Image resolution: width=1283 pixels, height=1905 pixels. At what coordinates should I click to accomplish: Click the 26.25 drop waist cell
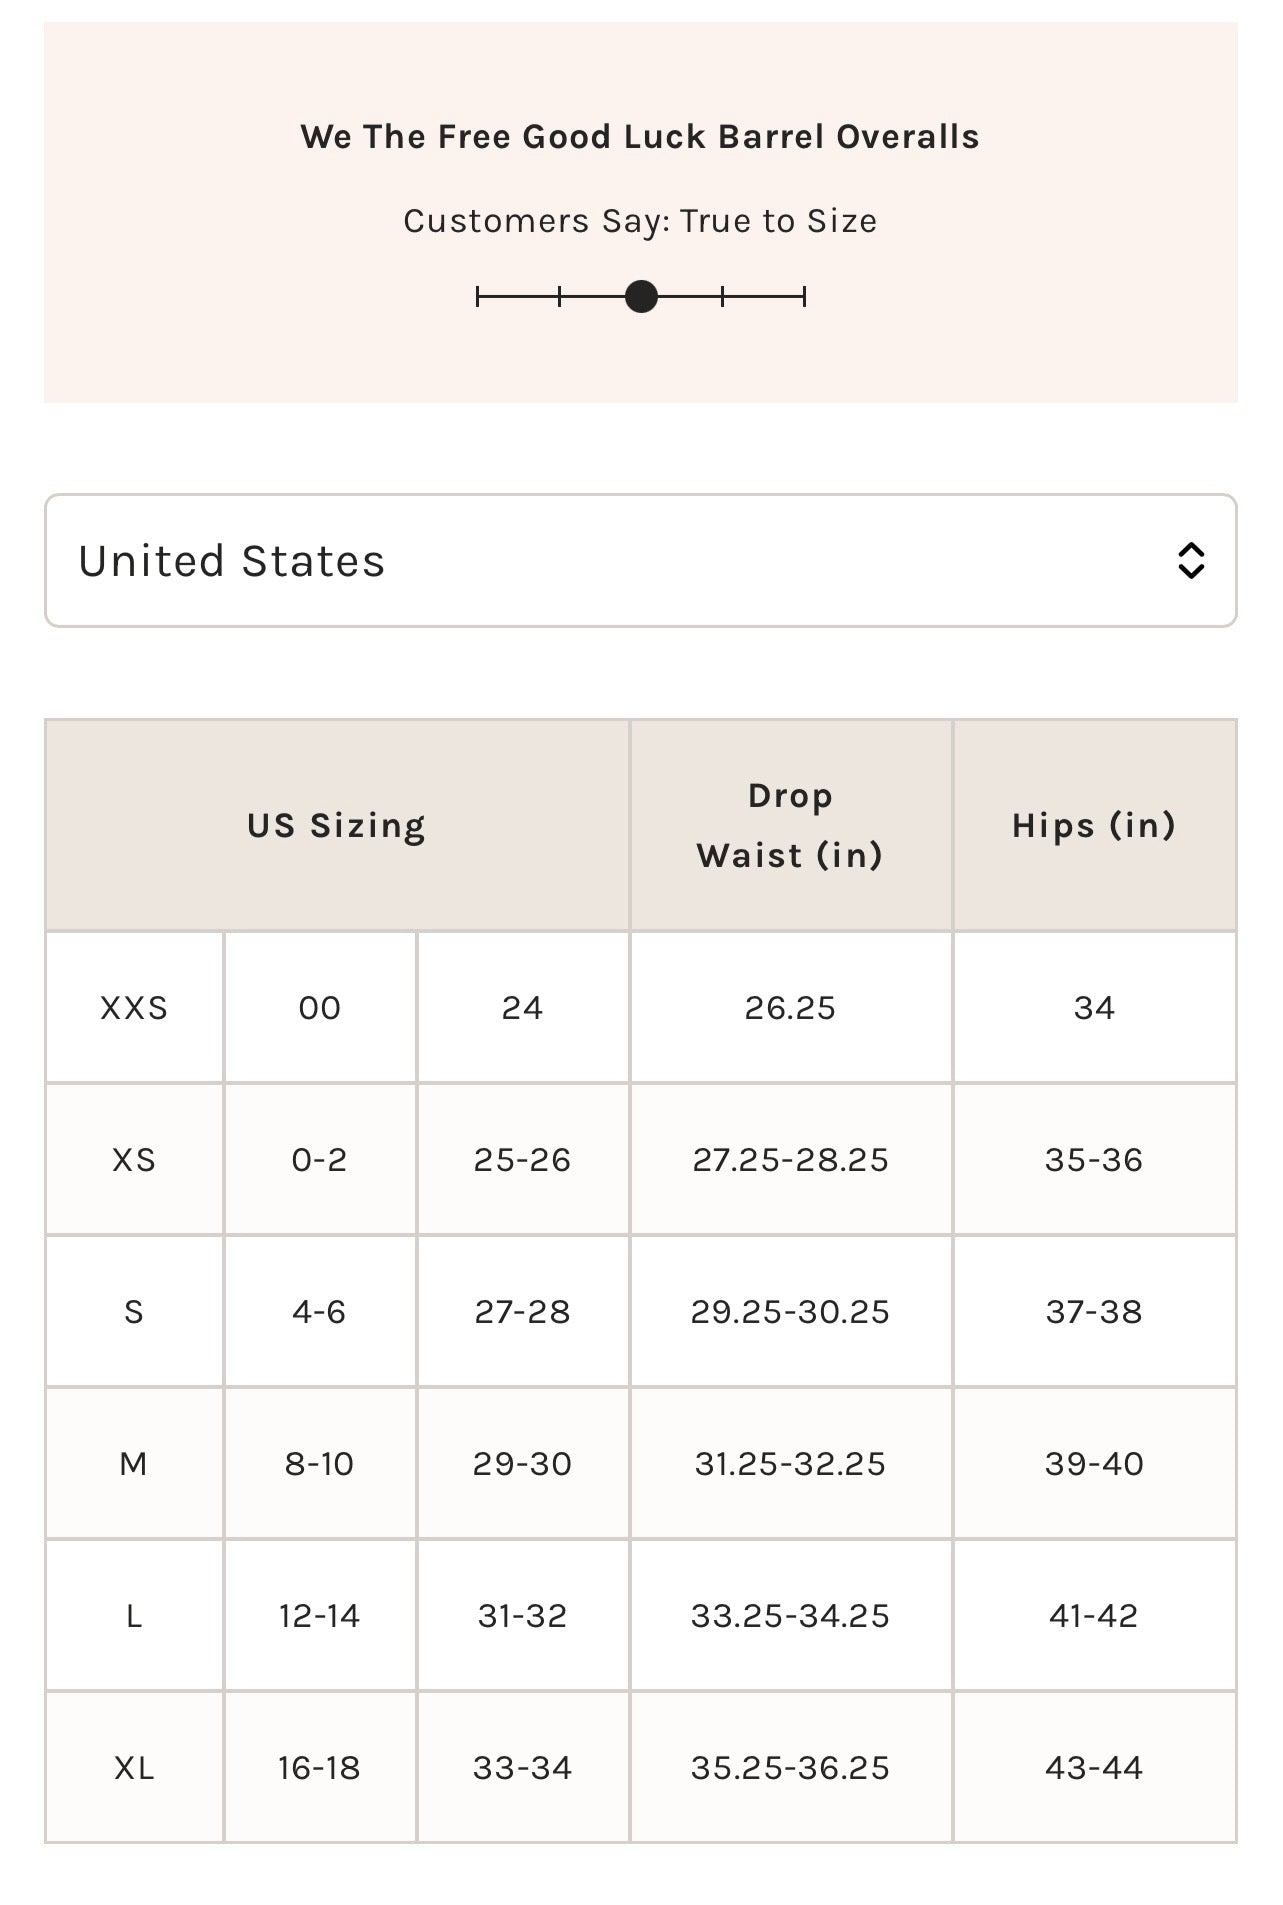790,1008
